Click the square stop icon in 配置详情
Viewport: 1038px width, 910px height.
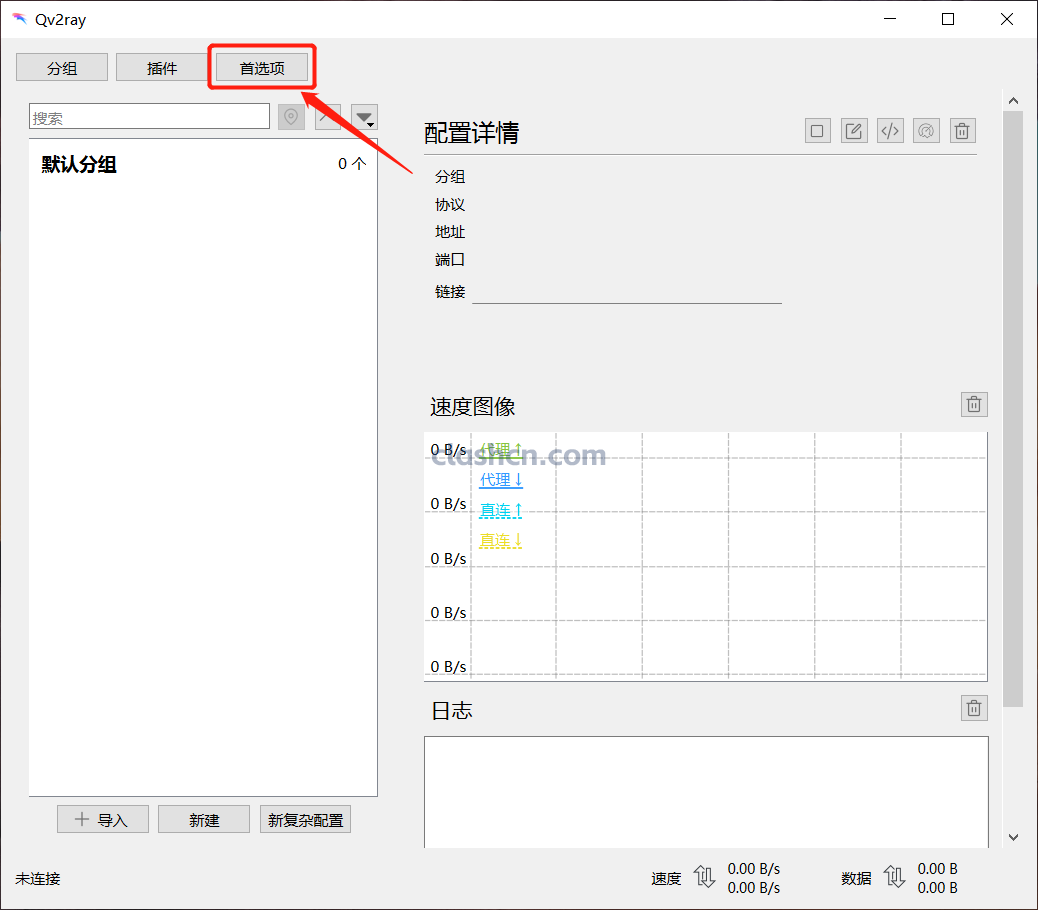[x=818, y=131]
